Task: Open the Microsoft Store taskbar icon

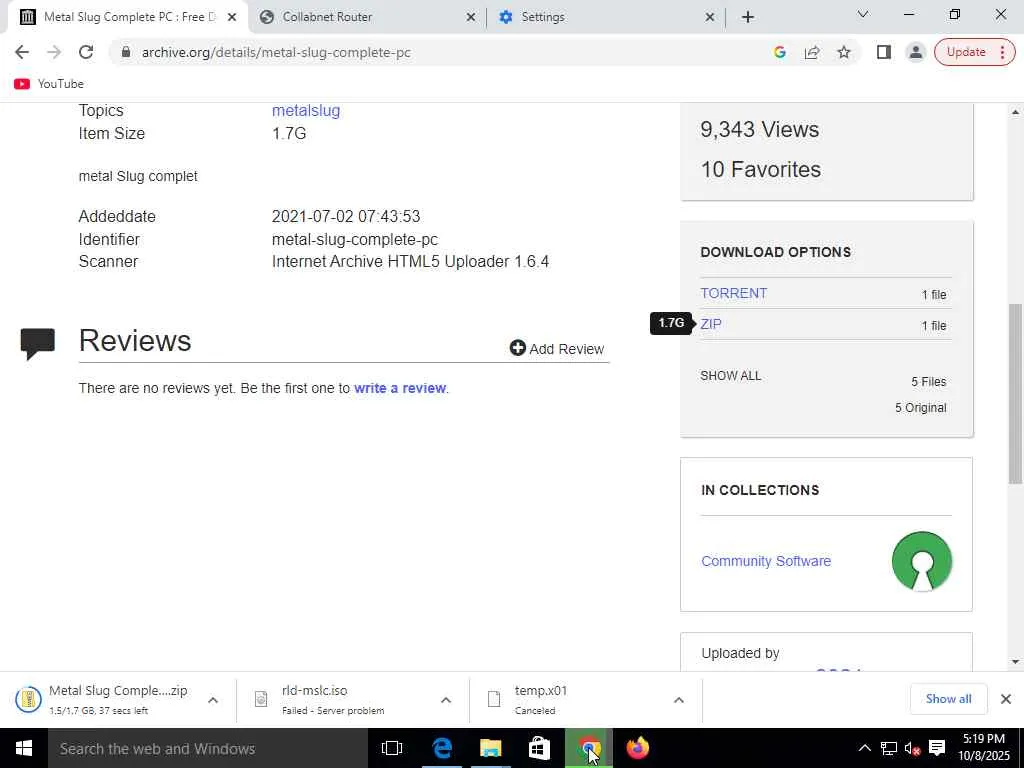Action: pyautogui.click(x=539, y=748)
